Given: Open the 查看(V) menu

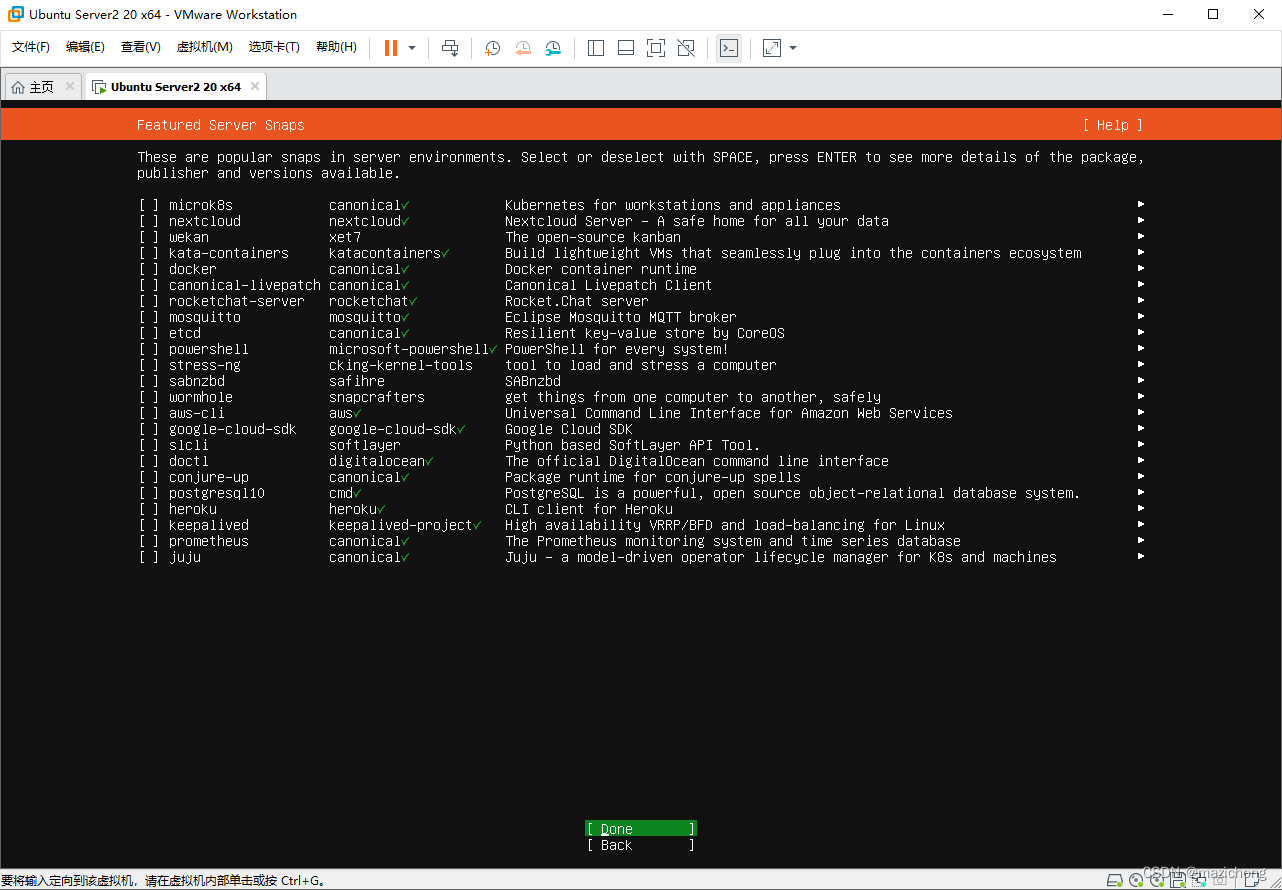Looking at the screenshot, I should point(141,47).
